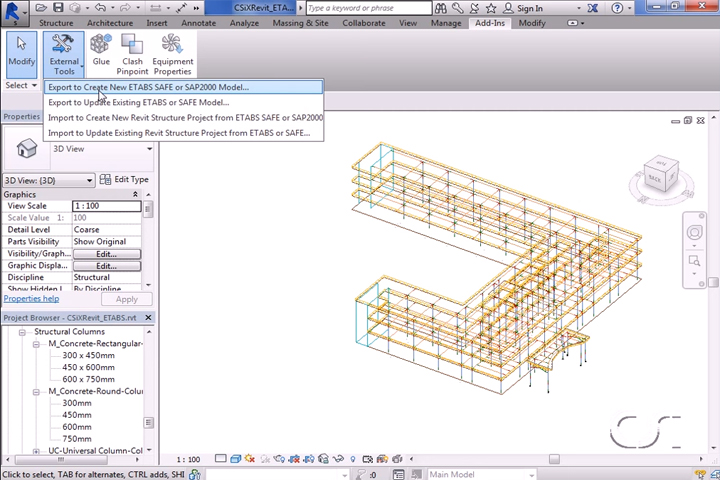Open the Revit application menu button
Image resolution: width=720 pixels, height=480 pixels.
coord(14,13)
